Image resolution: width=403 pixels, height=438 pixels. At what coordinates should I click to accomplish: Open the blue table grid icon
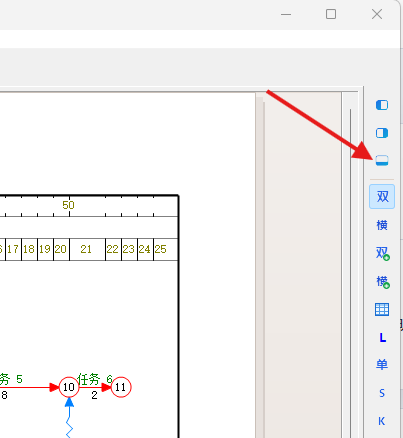(382, 310)
